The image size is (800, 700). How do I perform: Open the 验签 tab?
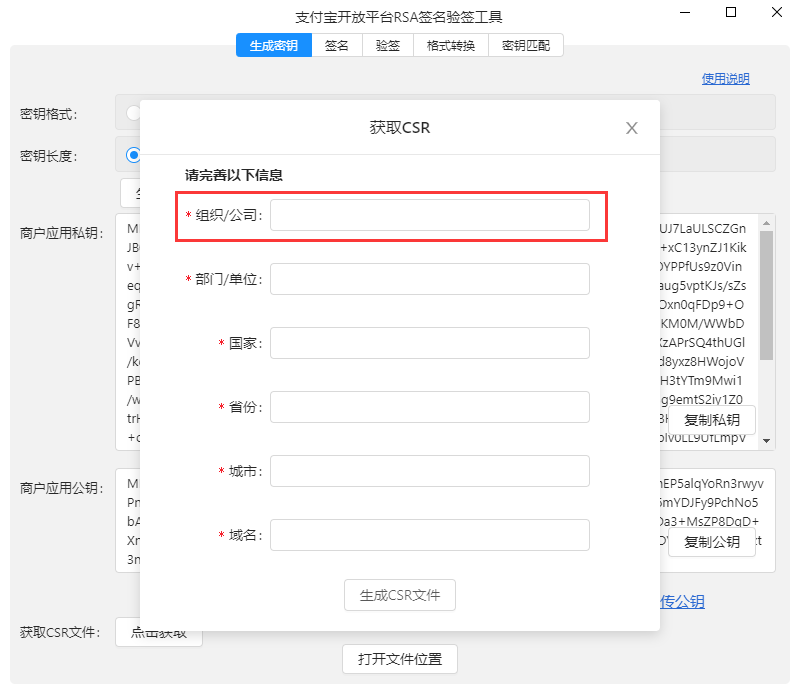click(388, 45)
